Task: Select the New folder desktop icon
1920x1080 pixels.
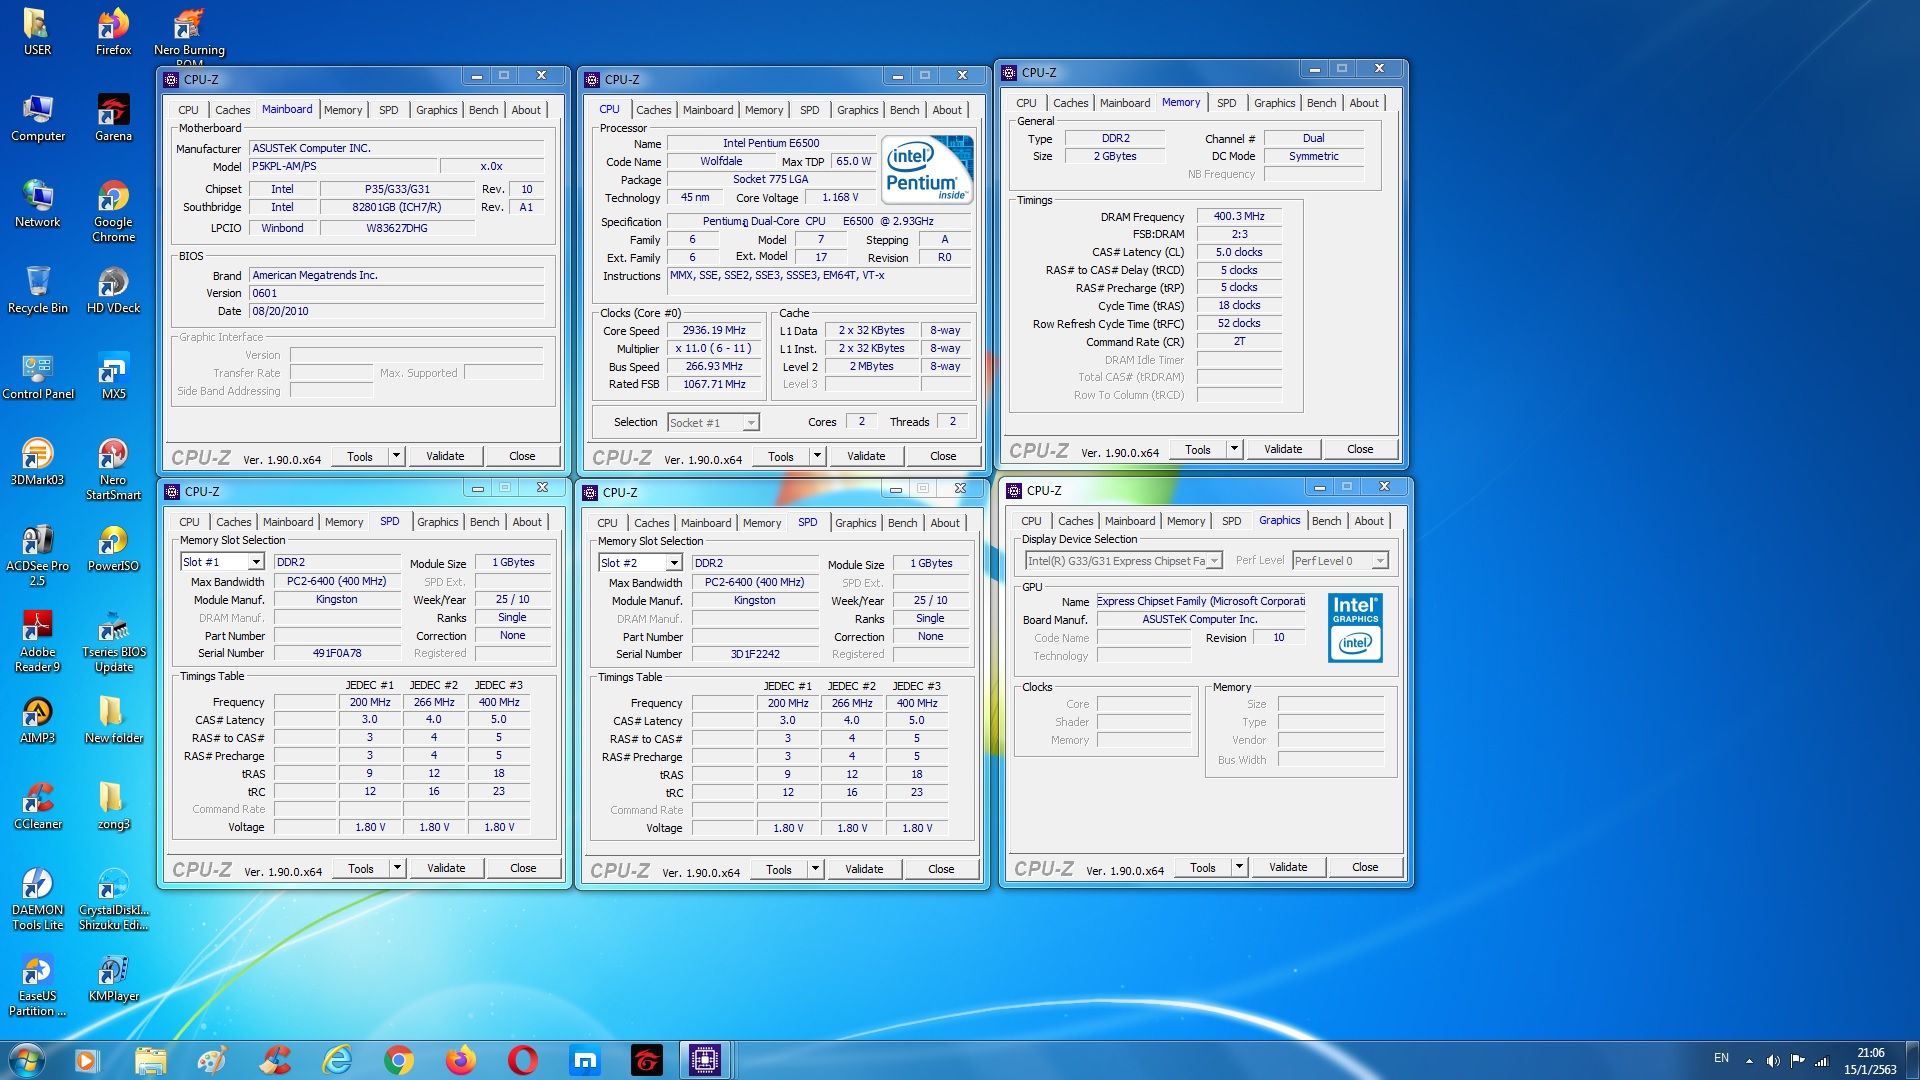Action: click(113, 720)
